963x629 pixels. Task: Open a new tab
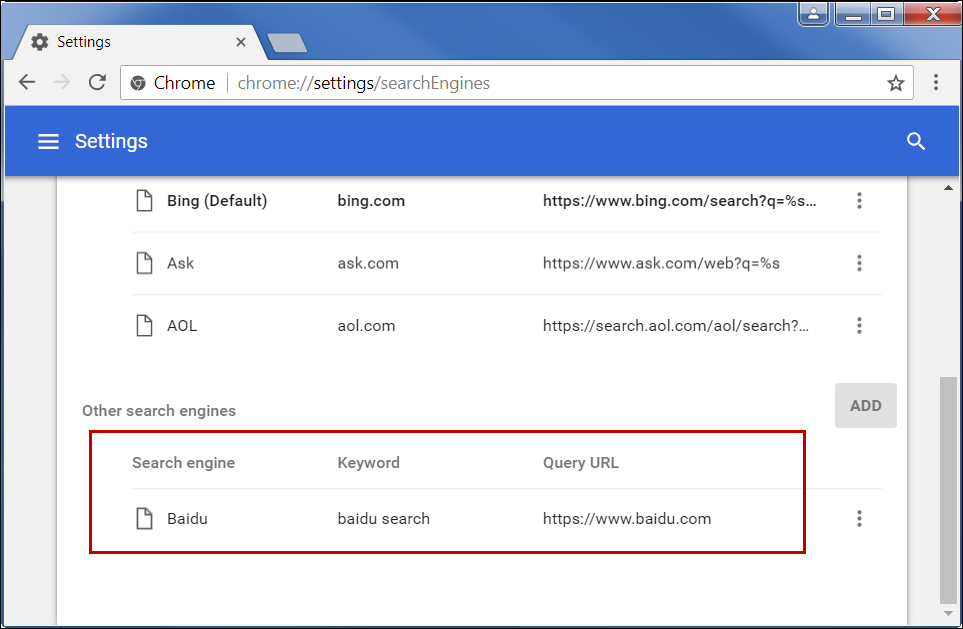(x=288, y=43)
